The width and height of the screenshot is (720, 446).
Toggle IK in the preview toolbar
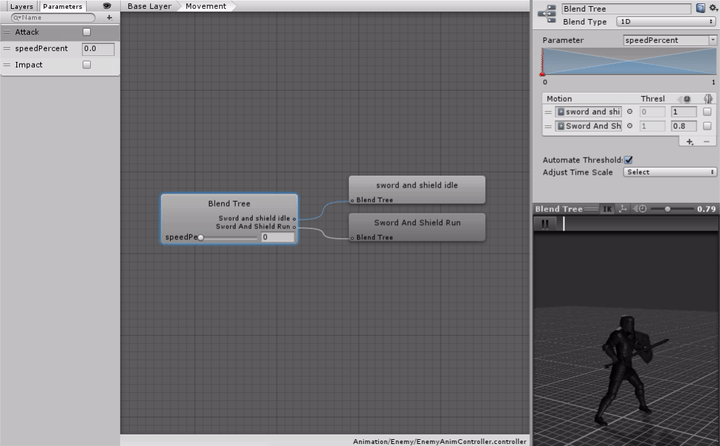606,208
